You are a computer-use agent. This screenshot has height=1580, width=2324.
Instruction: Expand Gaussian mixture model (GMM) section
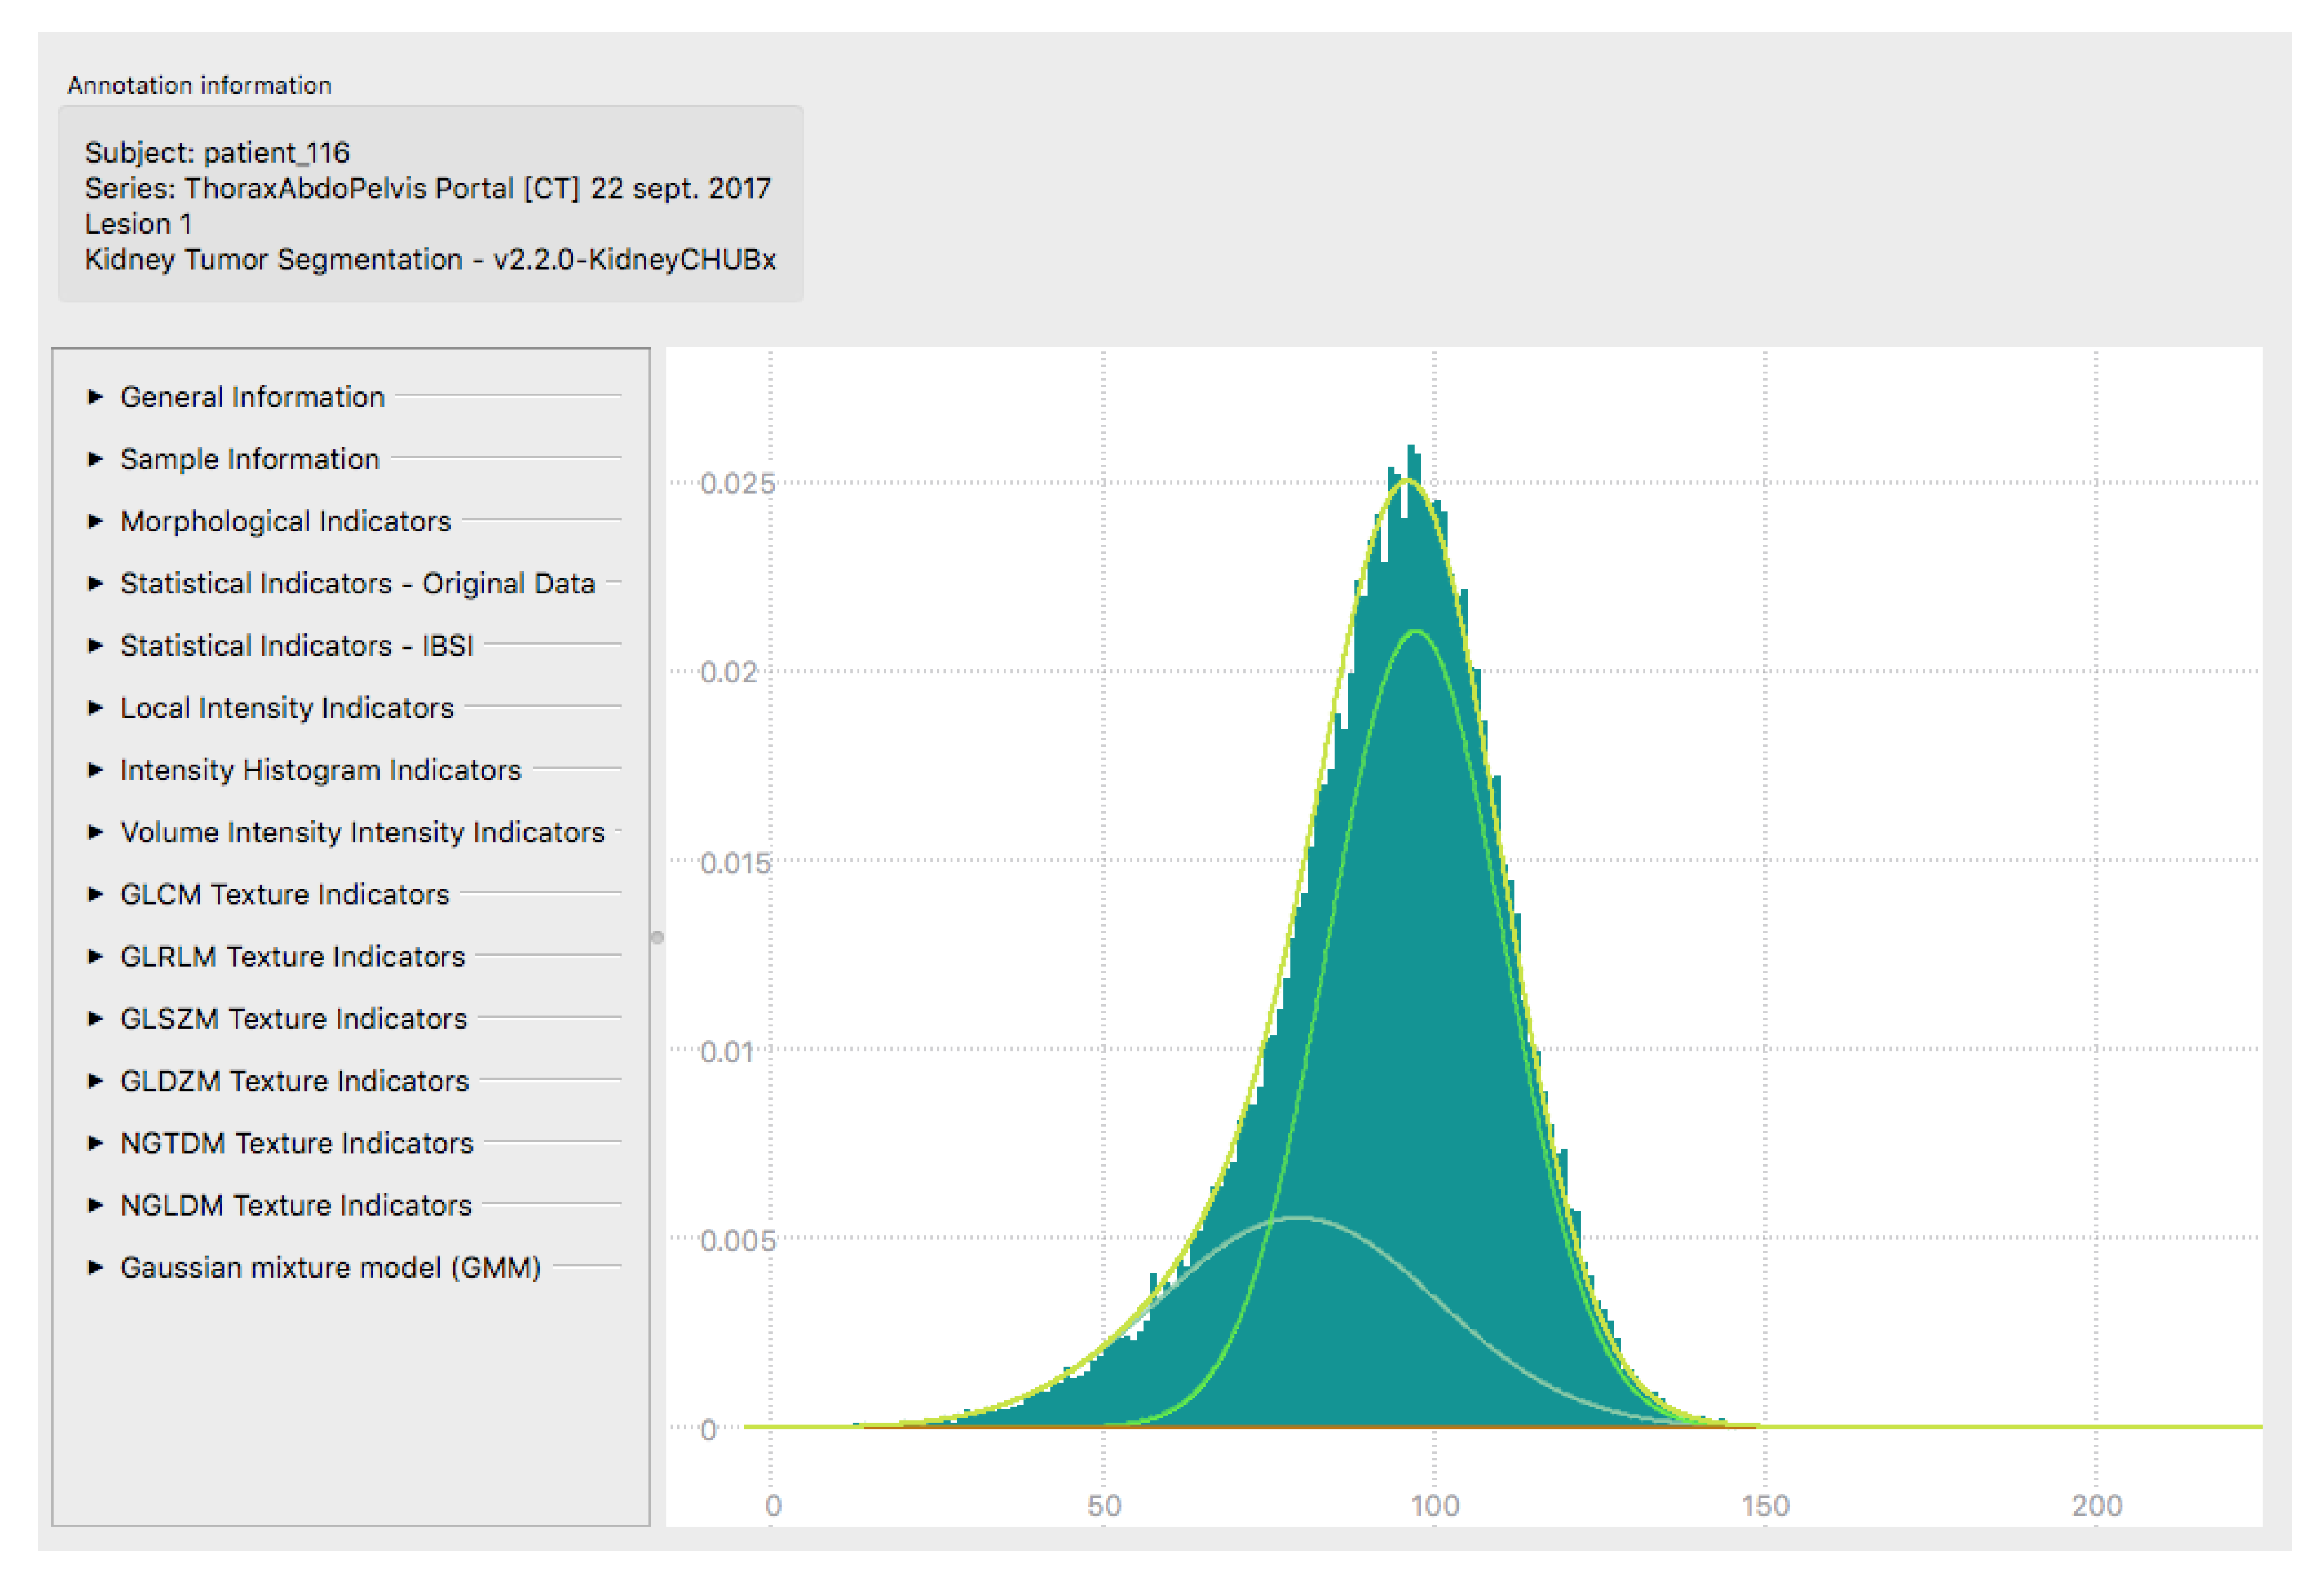point(96,1267)
